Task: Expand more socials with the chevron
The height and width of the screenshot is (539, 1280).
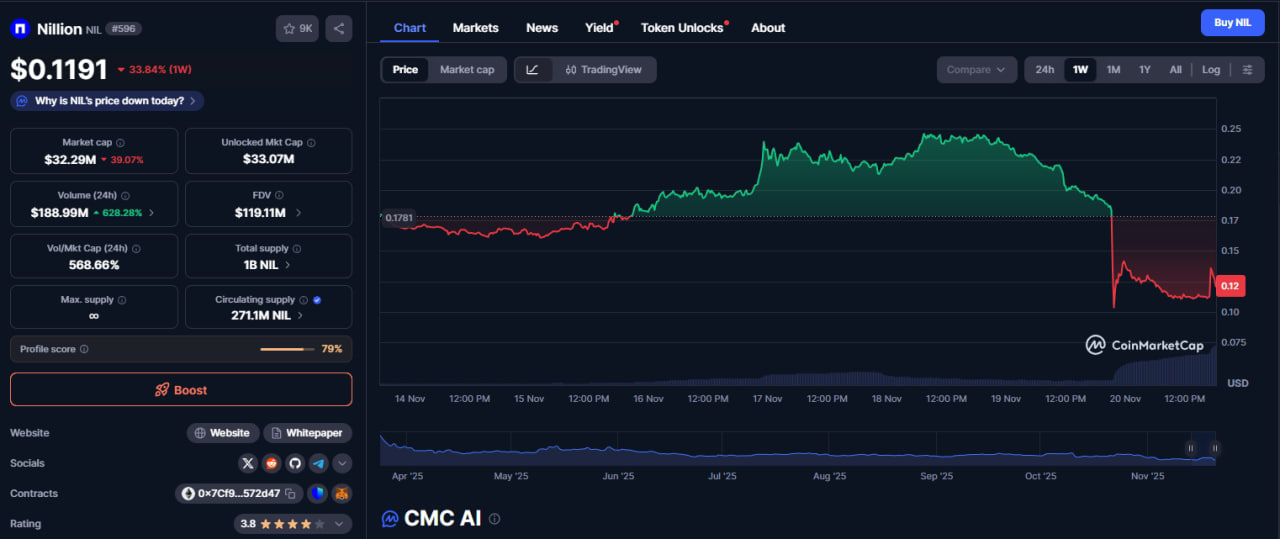Action: pyautogui.click(x=342, y=463)
